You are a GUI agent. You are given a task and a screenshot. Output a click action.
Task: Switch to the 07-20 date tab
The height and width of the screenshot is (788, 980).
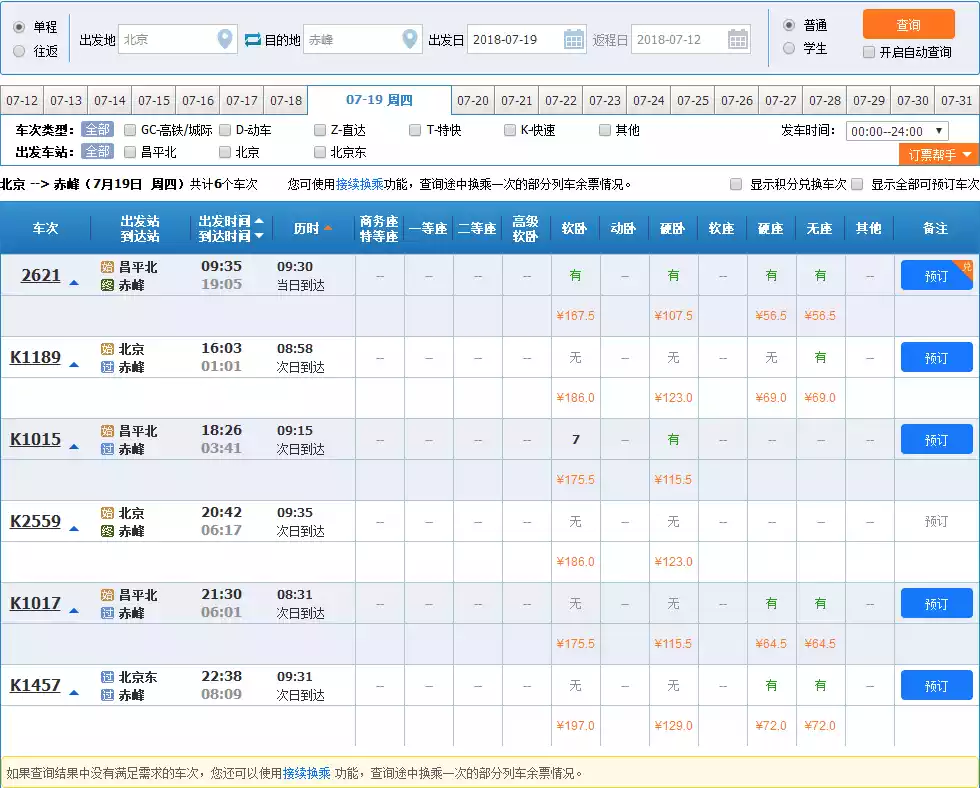click(473, 101)
